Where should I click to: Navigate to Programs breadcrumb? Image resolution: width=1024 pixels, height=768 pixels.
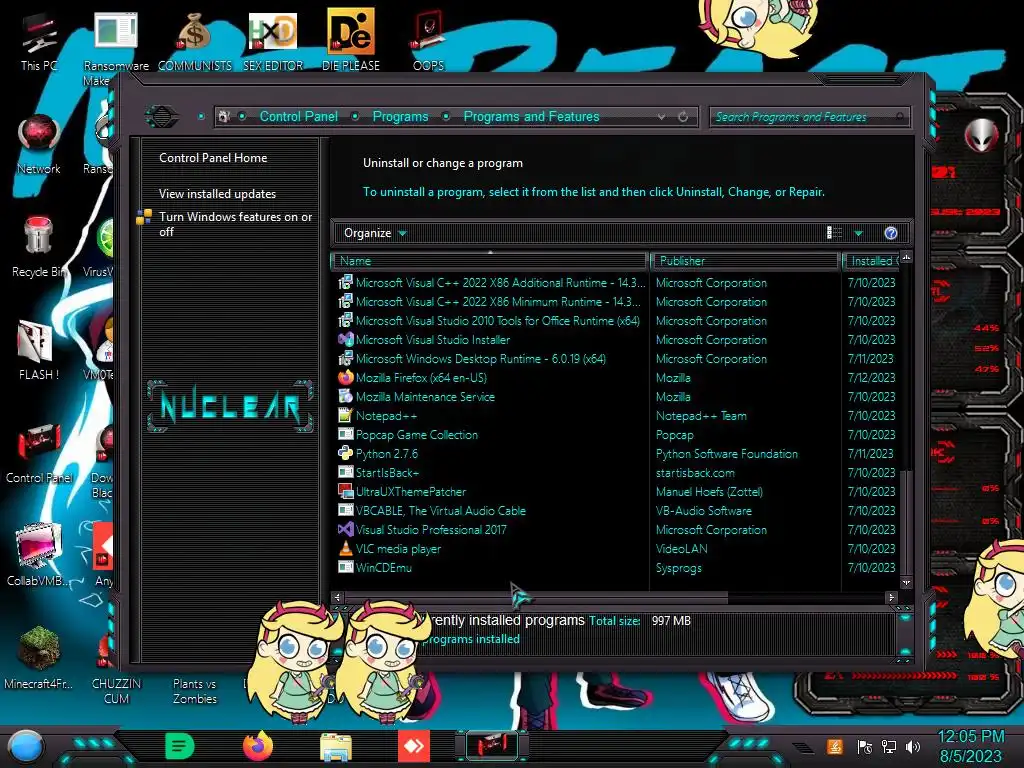[x=400, y=116]
